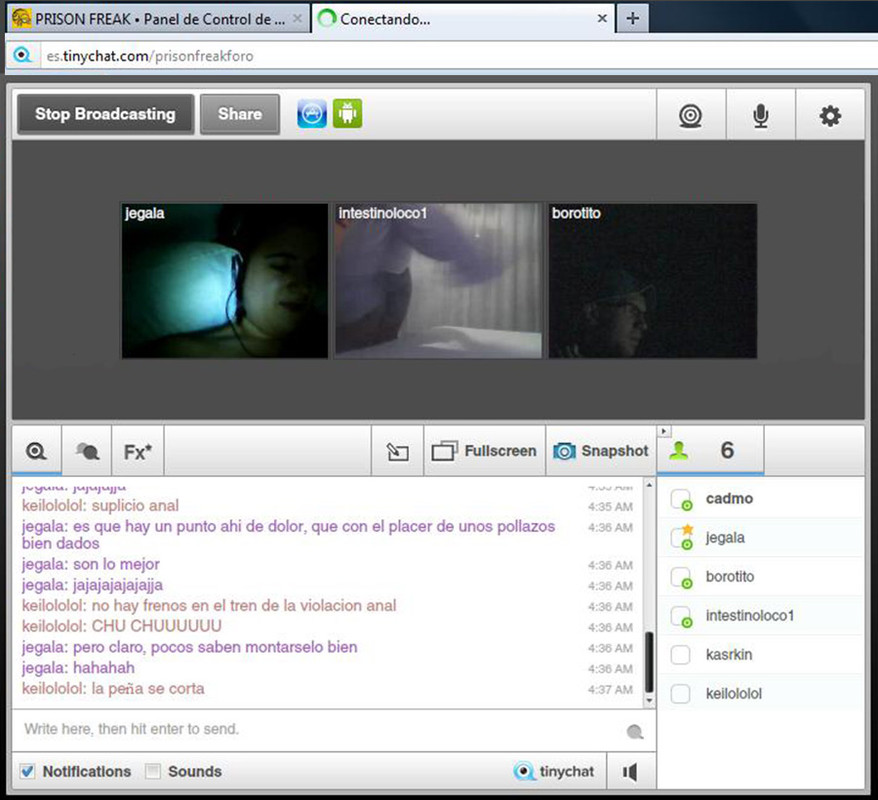Select user keilololol in the list
The height and width of the screenshot is (800, 878).
pos(760,694)
